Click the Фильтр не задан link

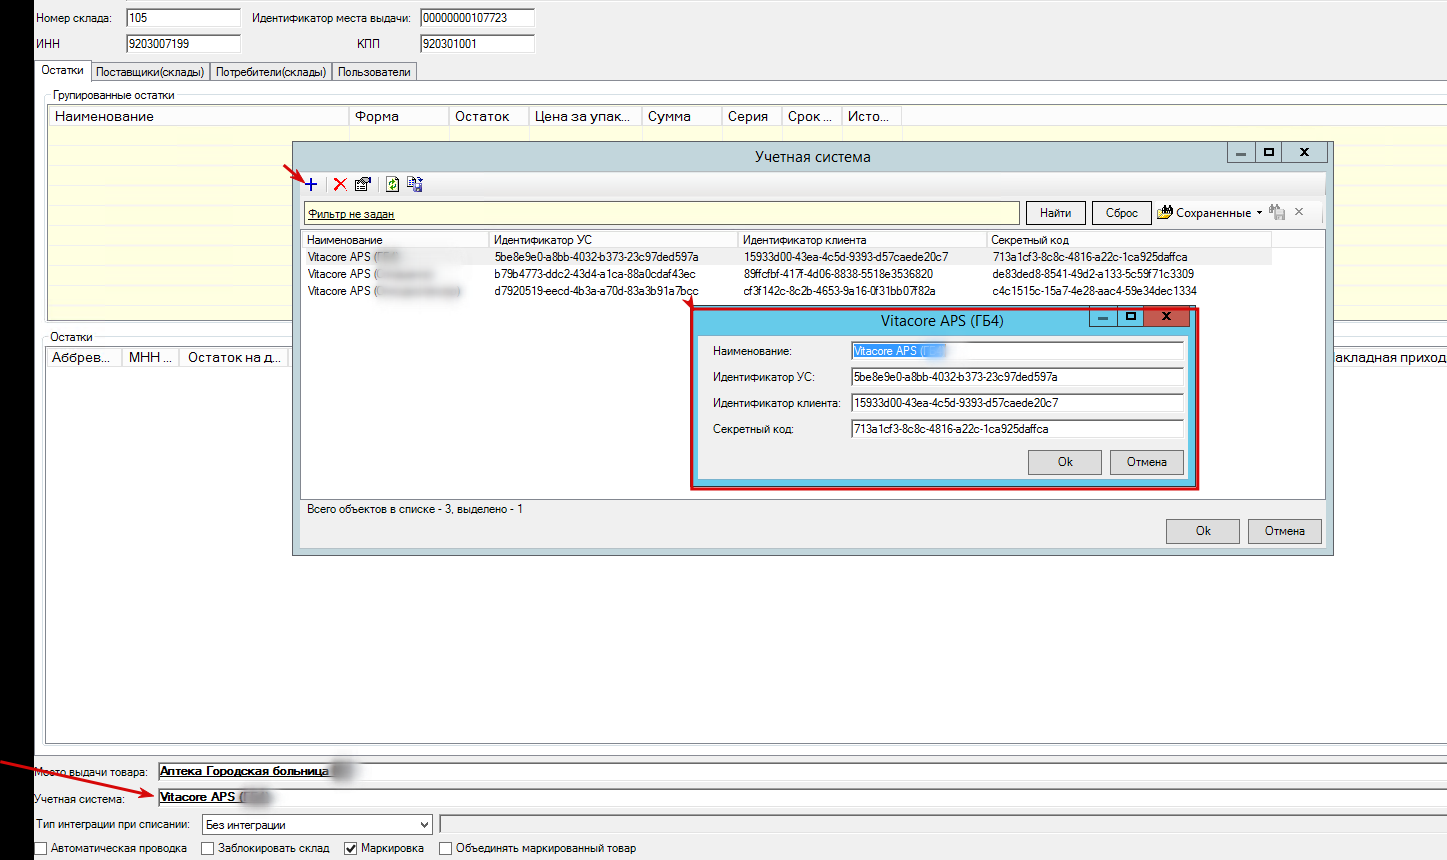(351, 214)
